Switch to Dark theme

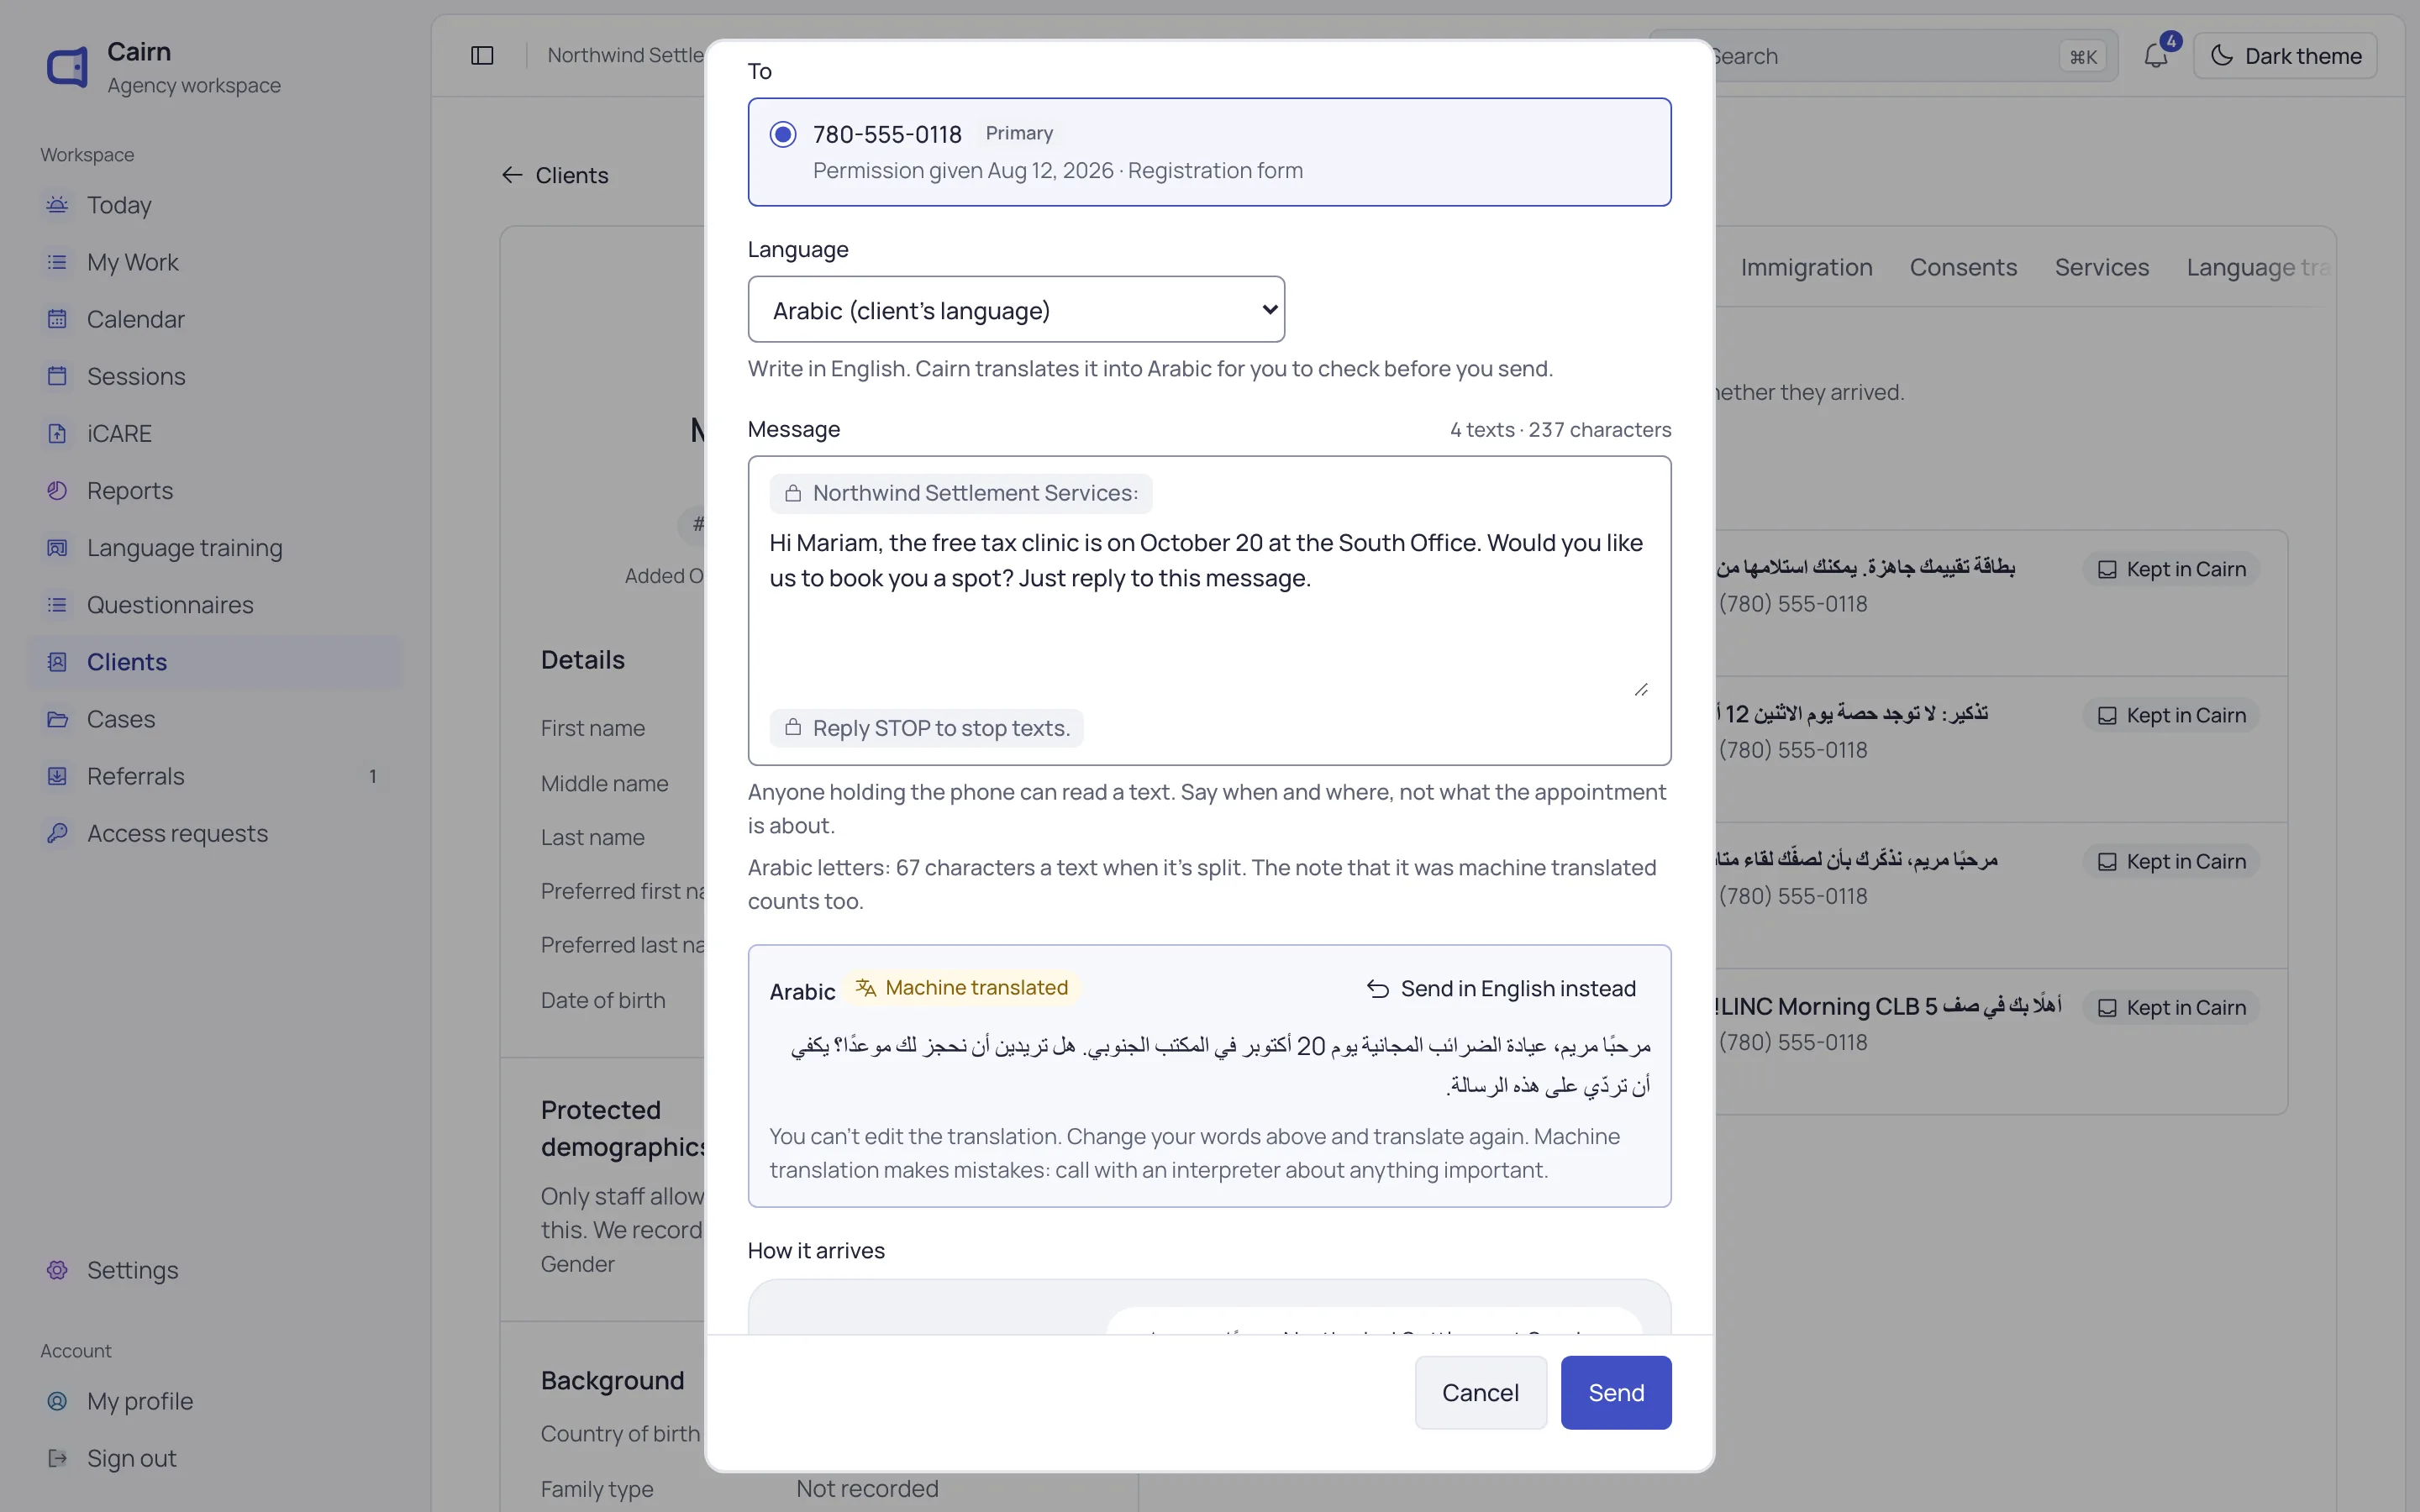tap(2285, 56)
